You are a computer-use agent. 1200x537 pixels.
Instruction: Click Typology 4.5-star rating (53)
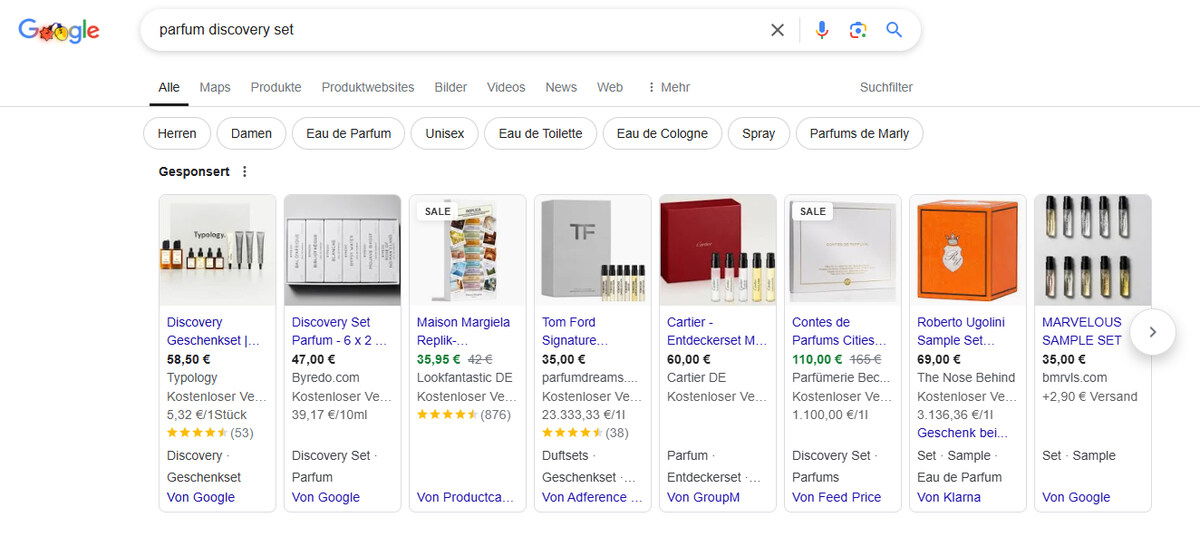tap(210, 433)
